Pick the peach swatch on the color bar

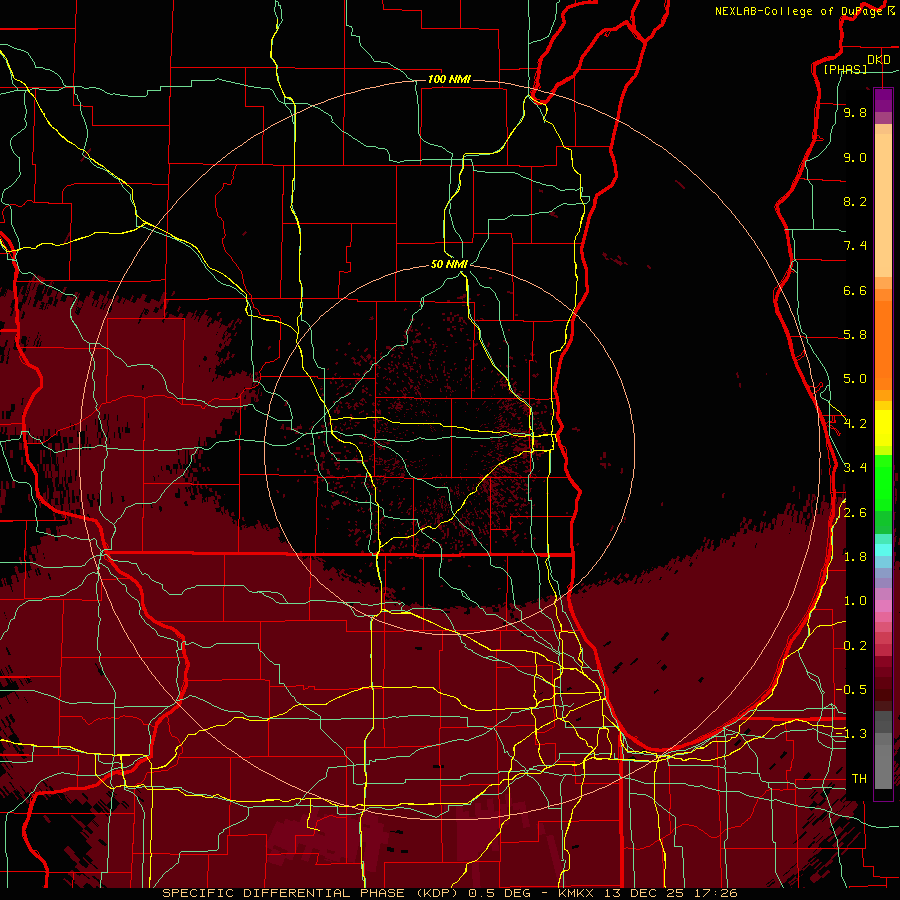pyautogui.click(x=883, y=205)
